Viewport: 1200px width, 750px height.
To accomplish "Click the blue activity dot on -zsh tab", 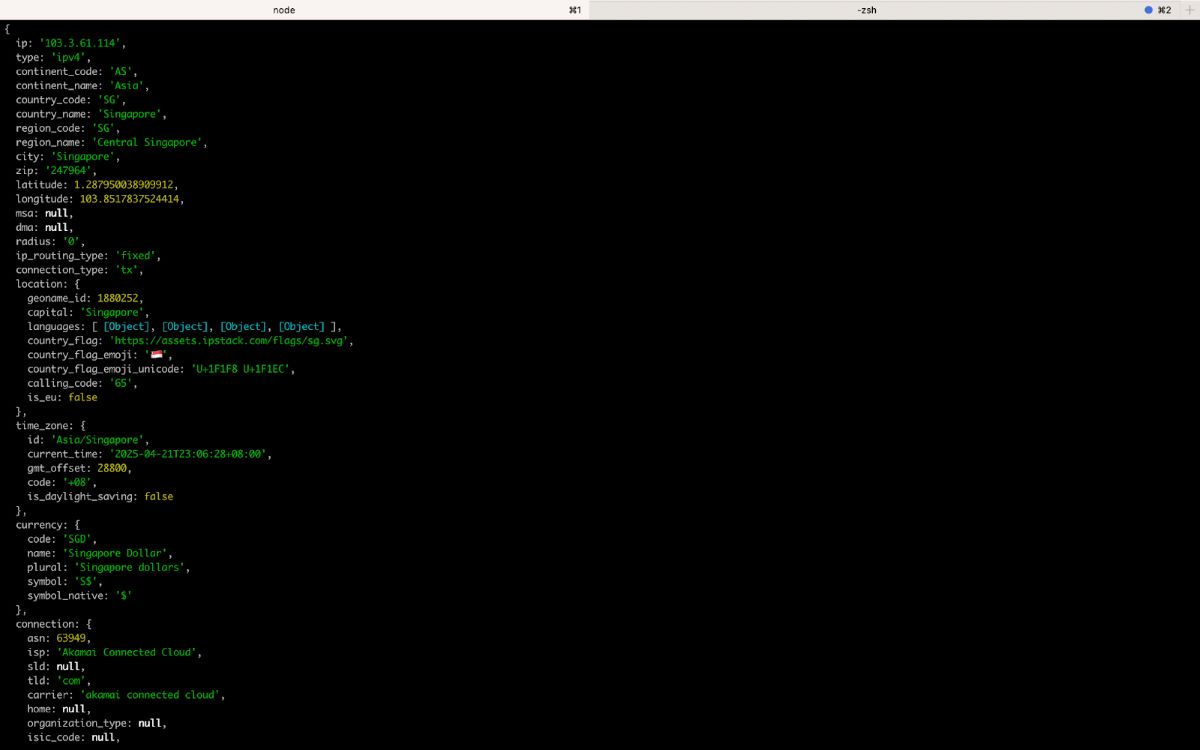I will 1149,10.
